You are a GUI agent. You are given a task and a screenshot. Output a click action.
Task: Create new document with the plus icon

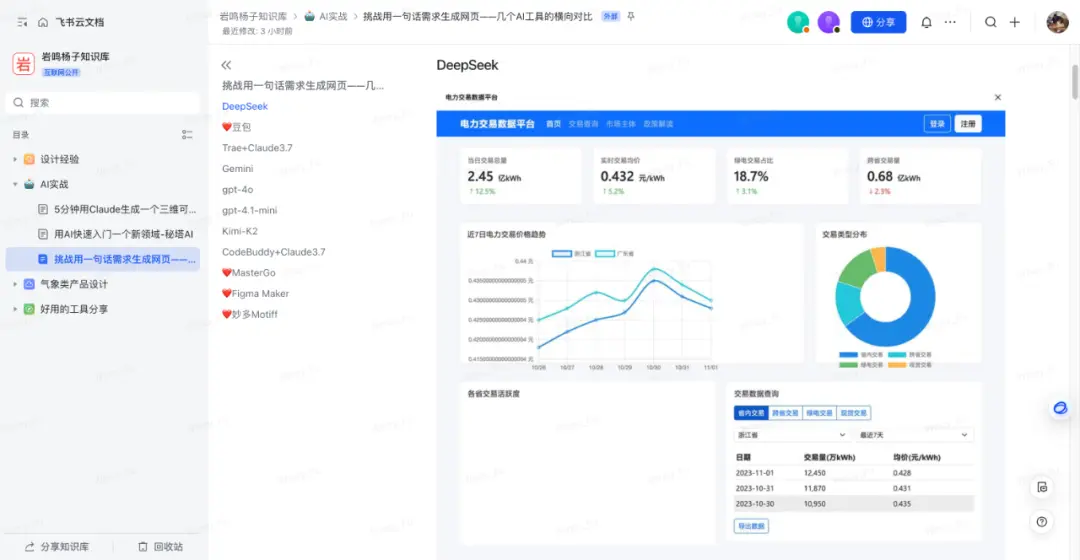pos(1015,22)
